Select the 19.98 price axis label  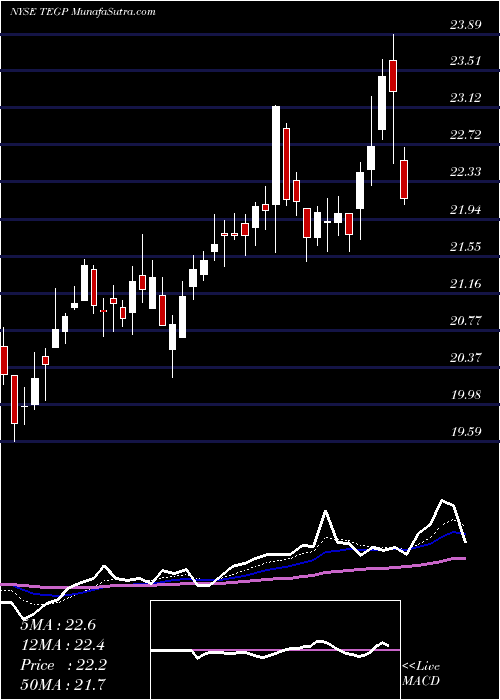click(466, 394)
